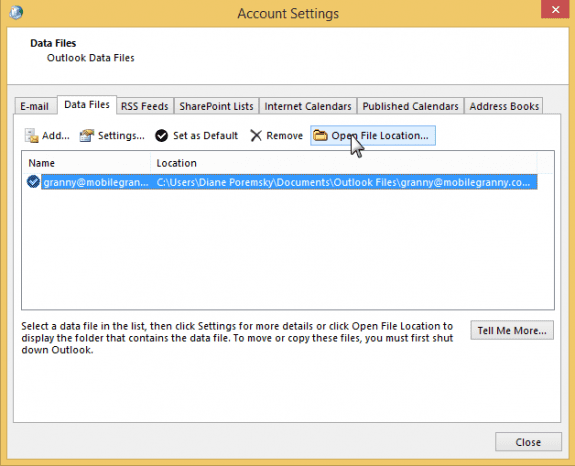Click the Set as Default checkmark icon

point(161,136)
